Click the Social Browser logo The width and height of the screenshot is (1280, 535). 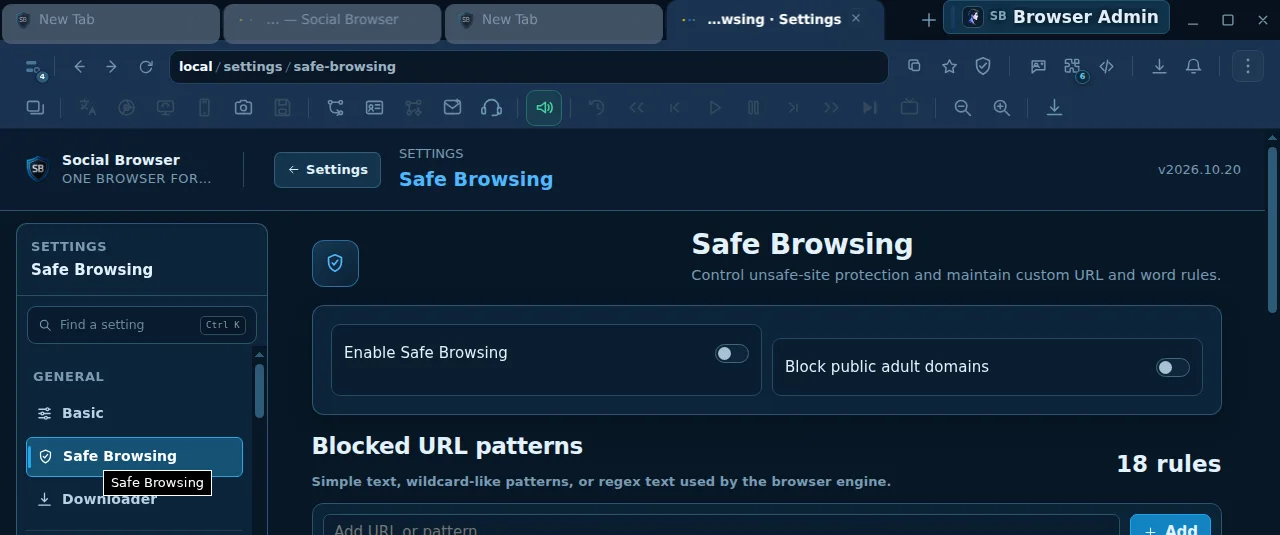coord(37,169)
